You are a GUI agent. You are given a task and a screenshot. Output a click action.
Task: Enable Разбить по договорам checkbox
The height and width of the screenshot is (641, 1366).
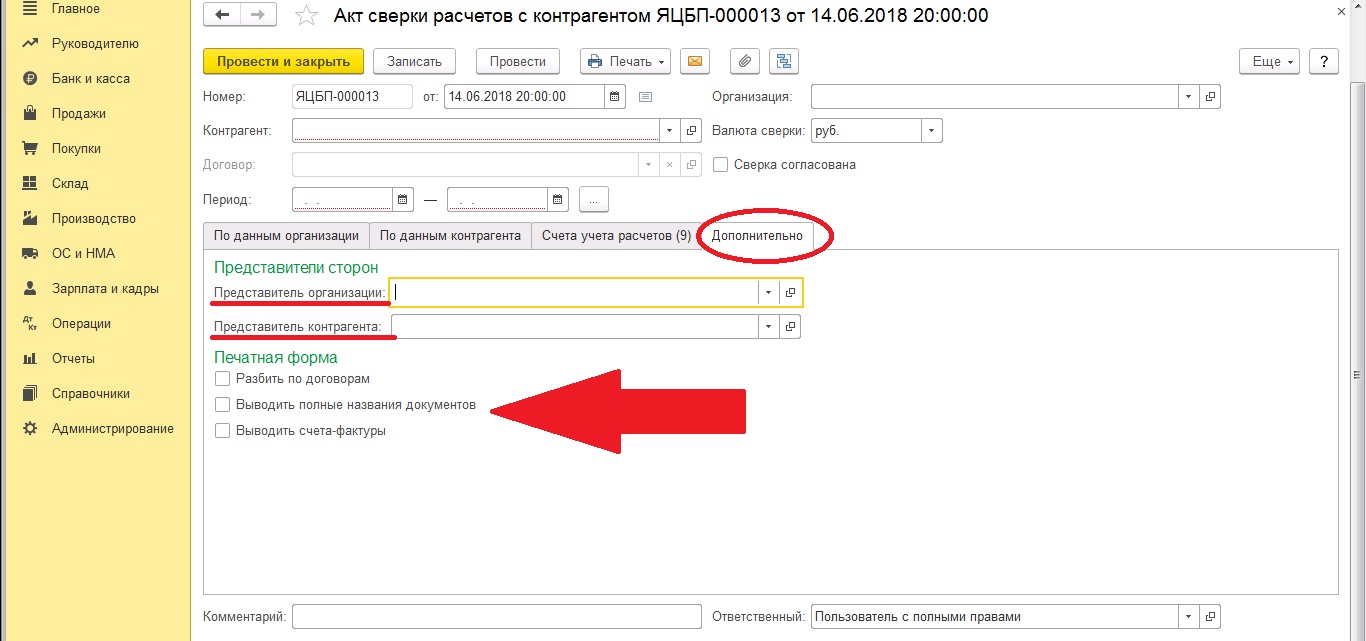coord(222,379)
